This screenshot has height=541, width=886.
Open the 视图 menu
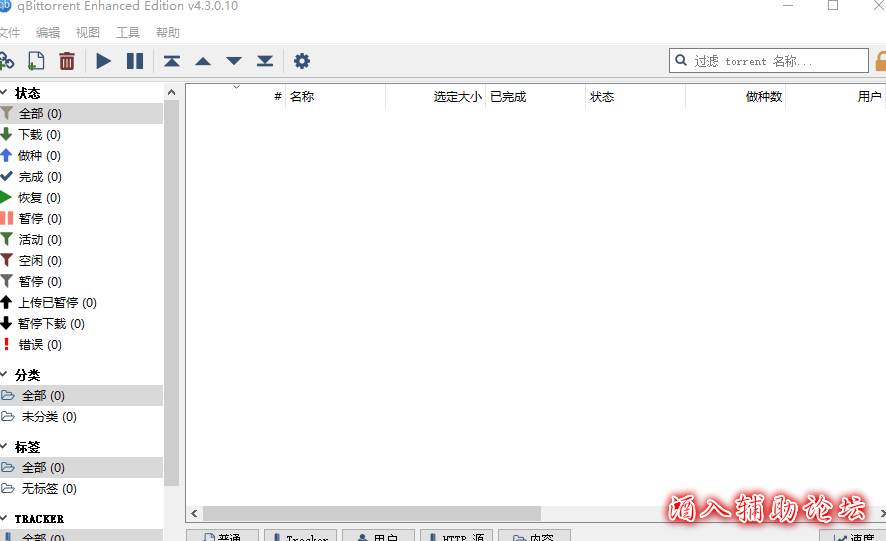pos(88,33)
